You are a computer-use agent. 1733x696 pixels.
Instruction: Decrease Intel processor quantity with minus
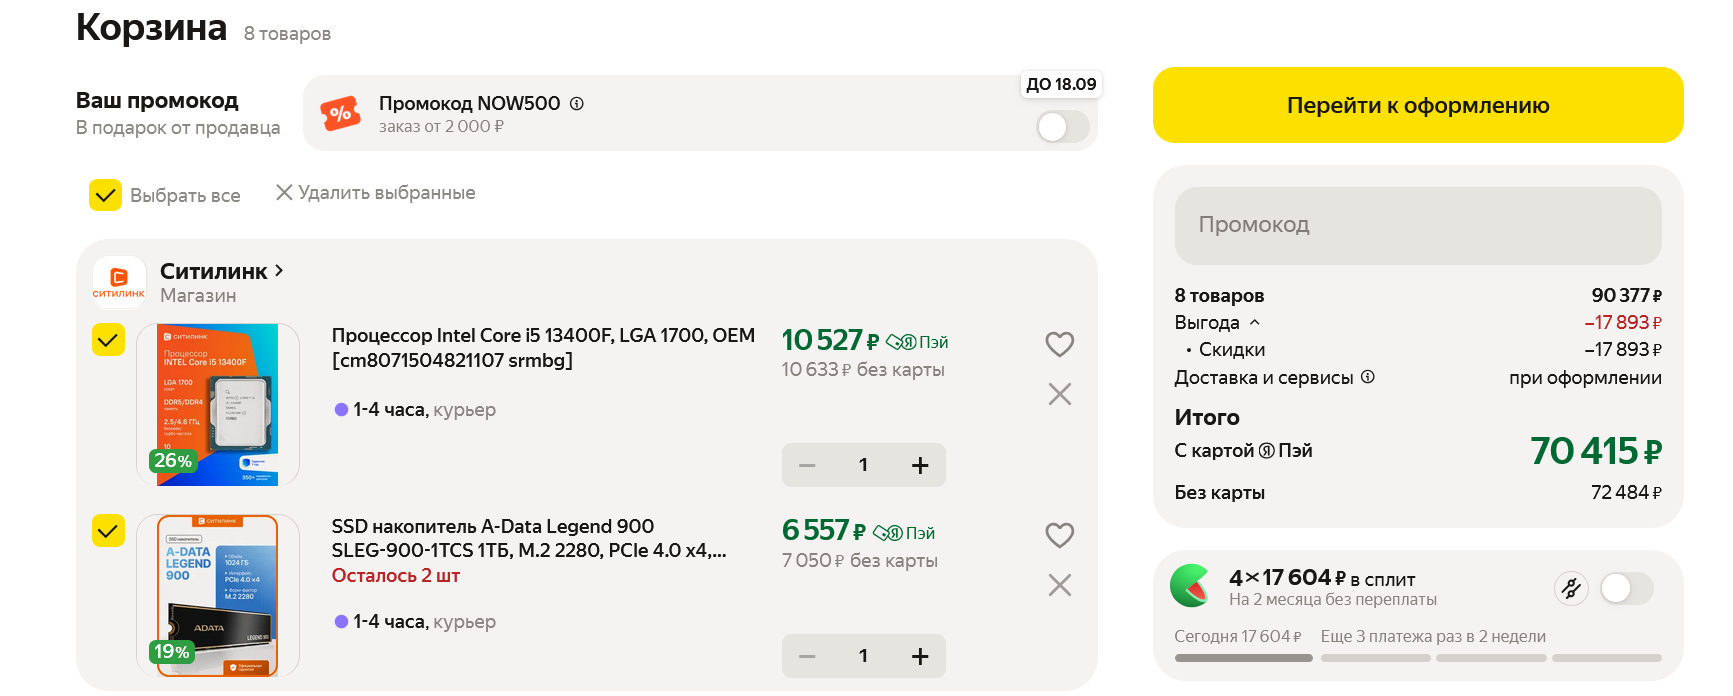click(x=808, y=465)
